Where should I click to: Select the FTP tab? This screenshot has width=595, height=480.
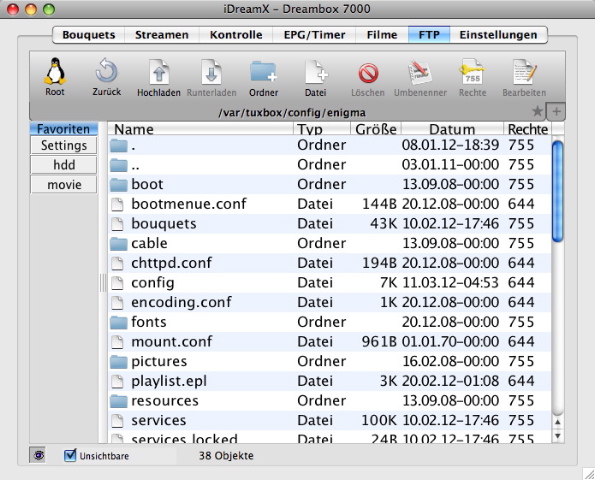click(429, 35)
